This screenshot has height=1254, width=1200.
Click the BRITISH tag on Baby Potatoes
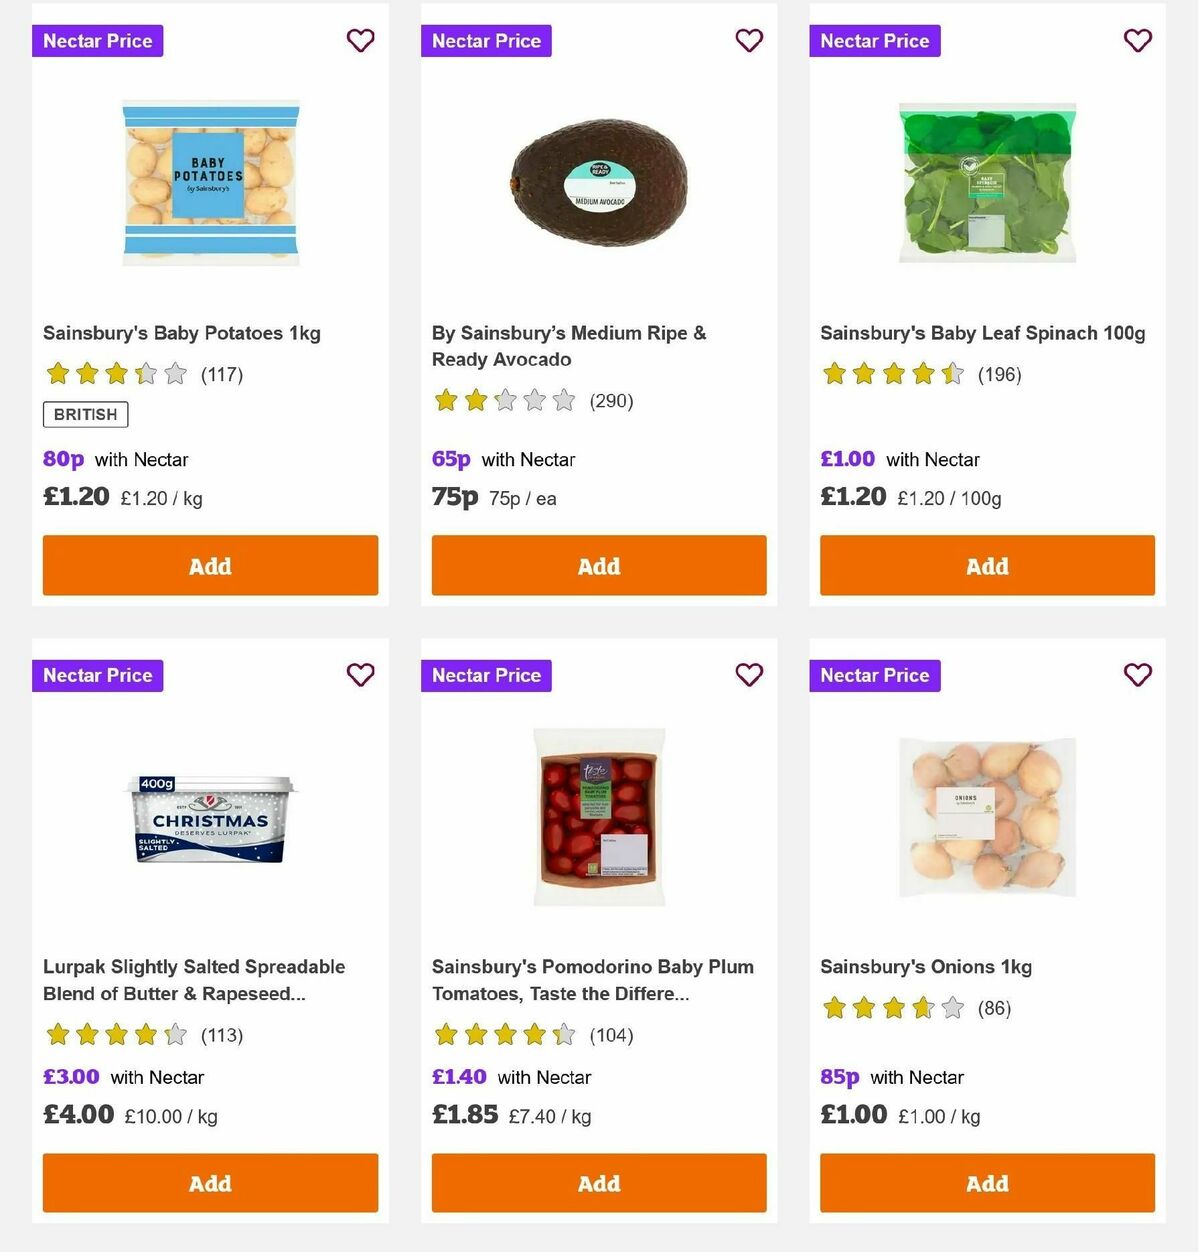[84, 414]
